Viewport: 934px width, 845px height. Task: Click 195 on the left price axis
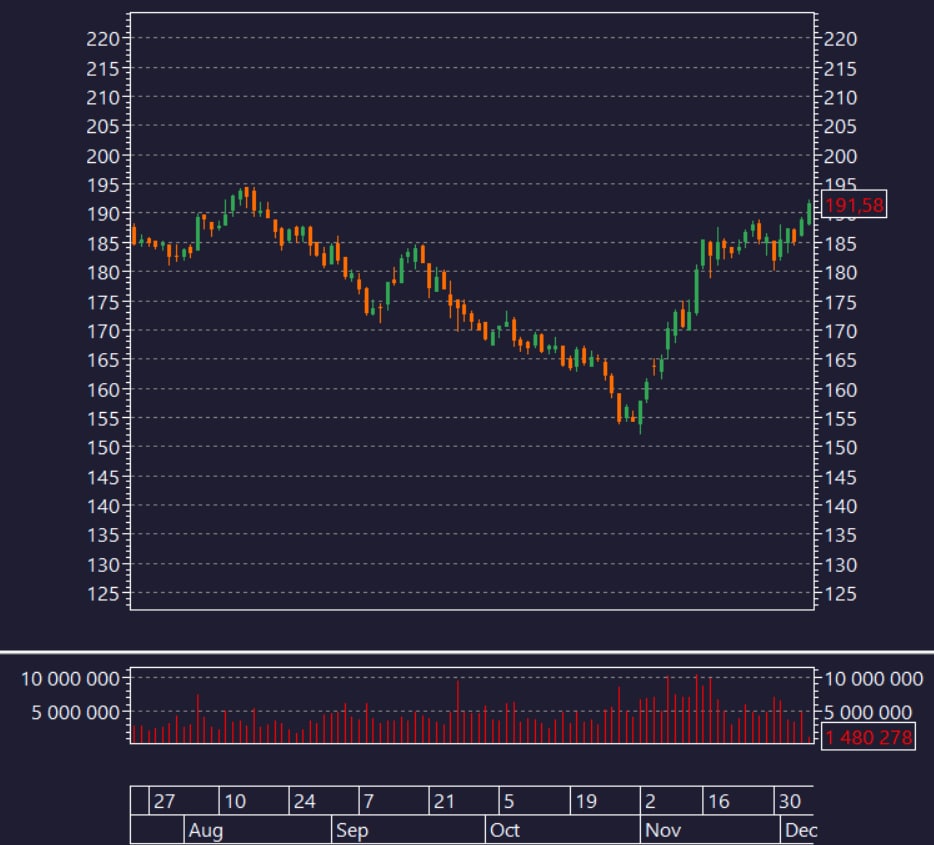[103, 185]
